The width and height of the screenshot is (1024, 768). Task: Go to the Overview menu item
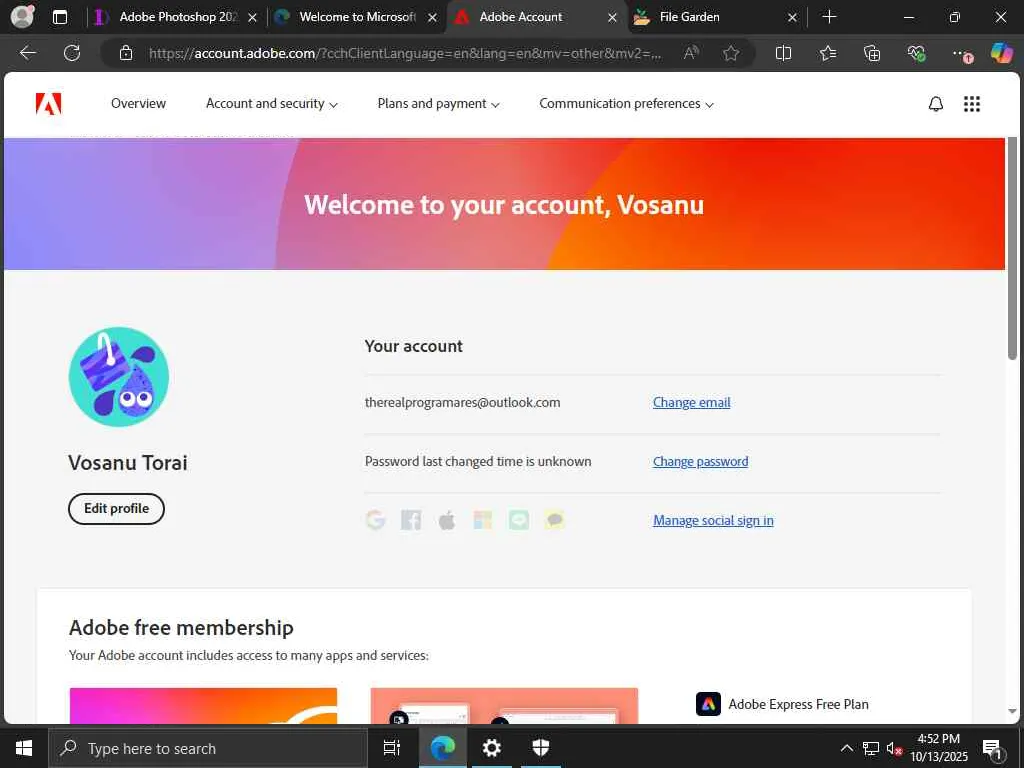pyautogui.click(x=138, y=103)
